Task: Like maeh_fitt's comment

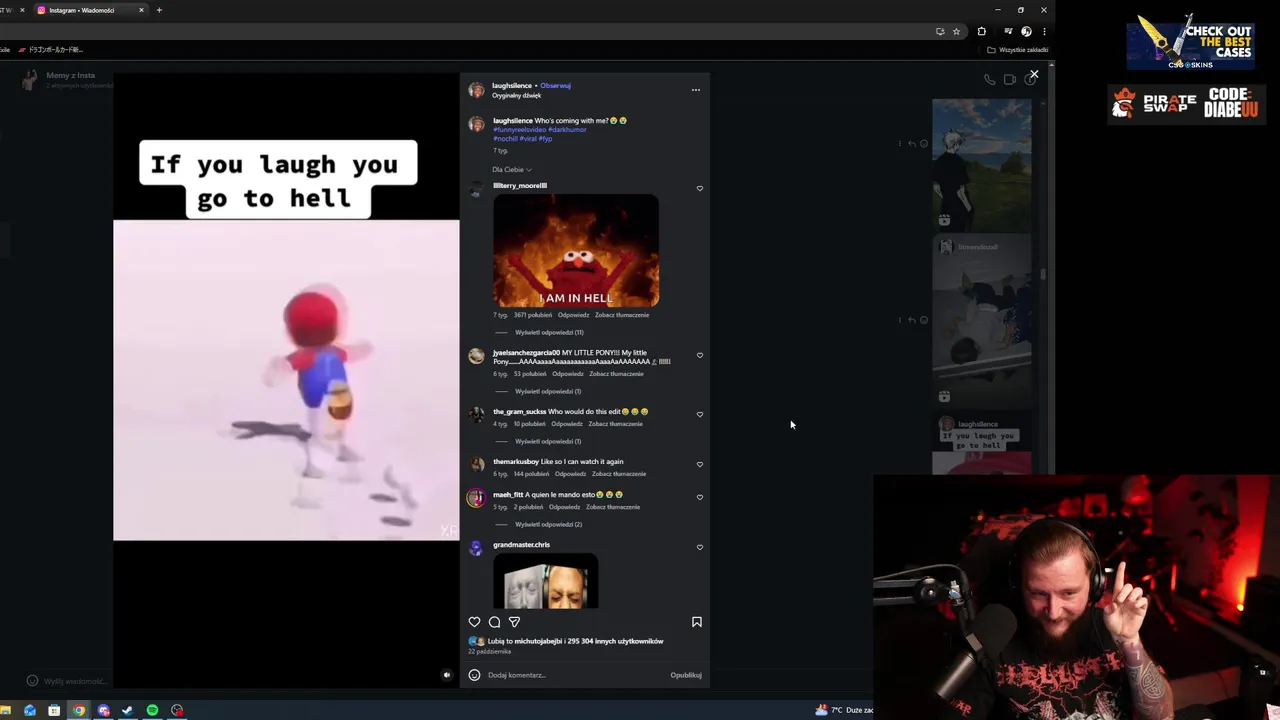Action: (700, 497)
